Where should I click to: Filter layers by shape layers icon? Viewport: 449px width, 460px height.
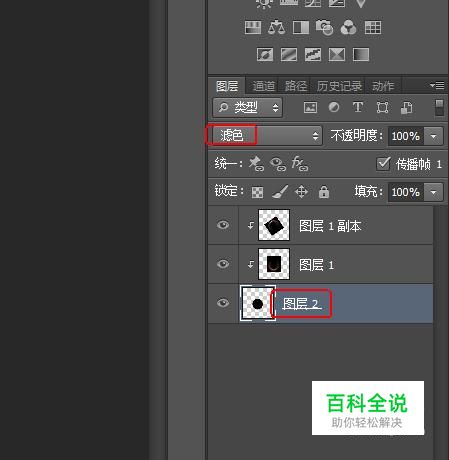[x=382, y=107]
